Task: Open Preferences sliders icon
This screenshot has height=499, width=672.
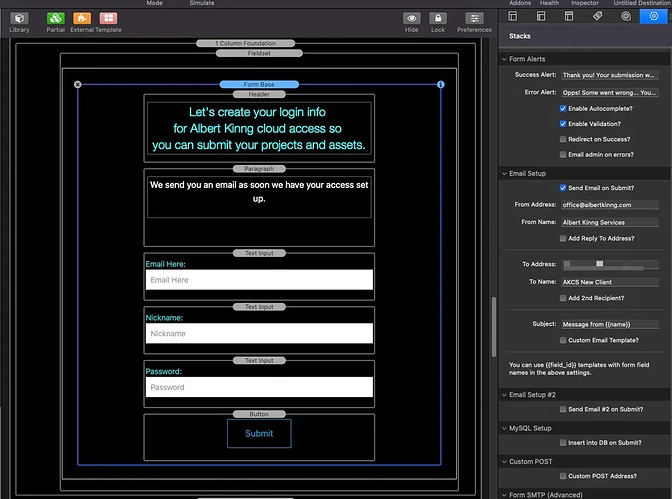Action: (x=474, y=18)
